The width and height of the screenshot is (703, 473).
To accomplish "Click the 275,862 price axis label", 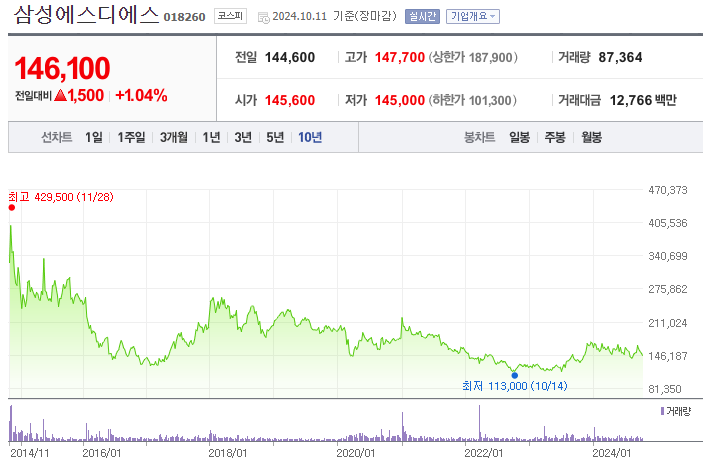I will click(668, 289).
